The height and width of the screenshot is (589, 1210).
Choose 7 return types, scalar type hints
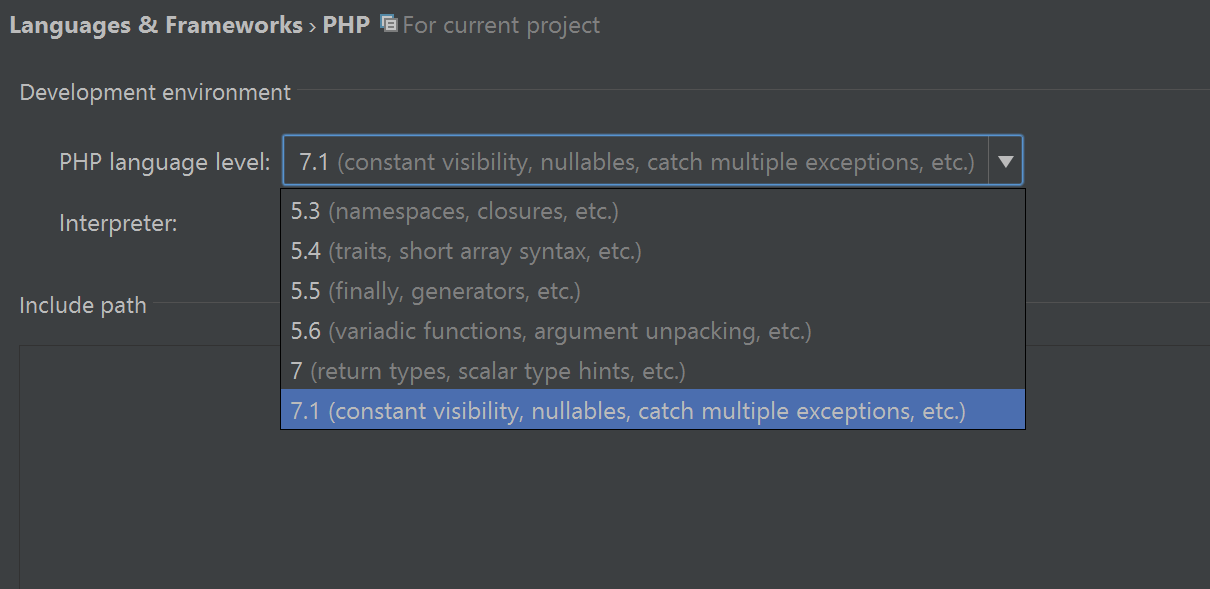coord(653,370)
